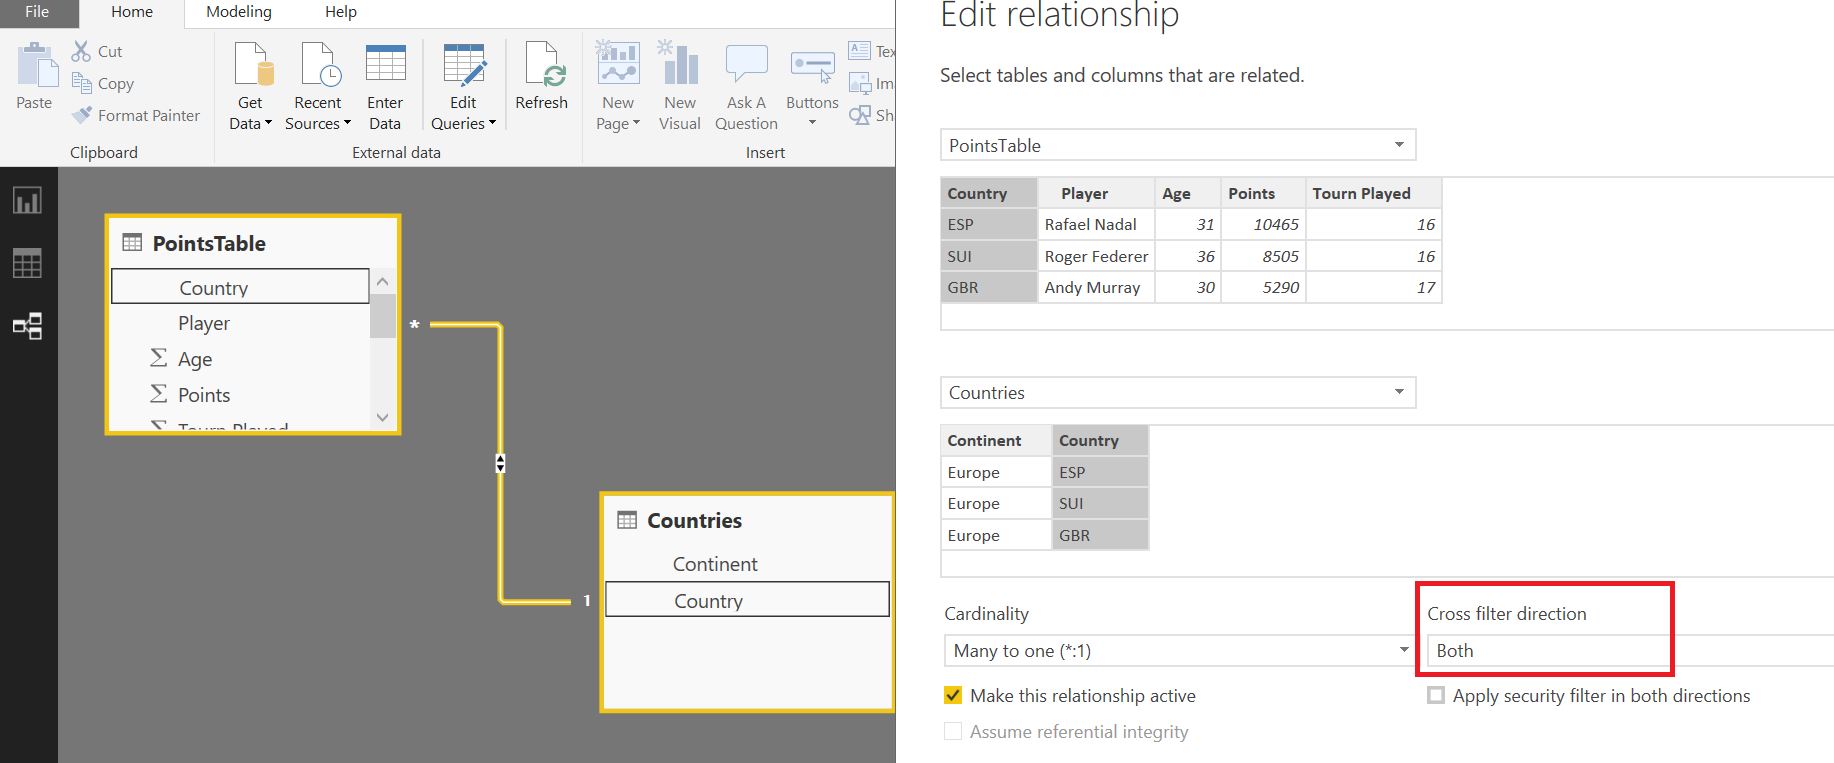
Task: Open the Data view in sidebar
Action: click(27, 264)
